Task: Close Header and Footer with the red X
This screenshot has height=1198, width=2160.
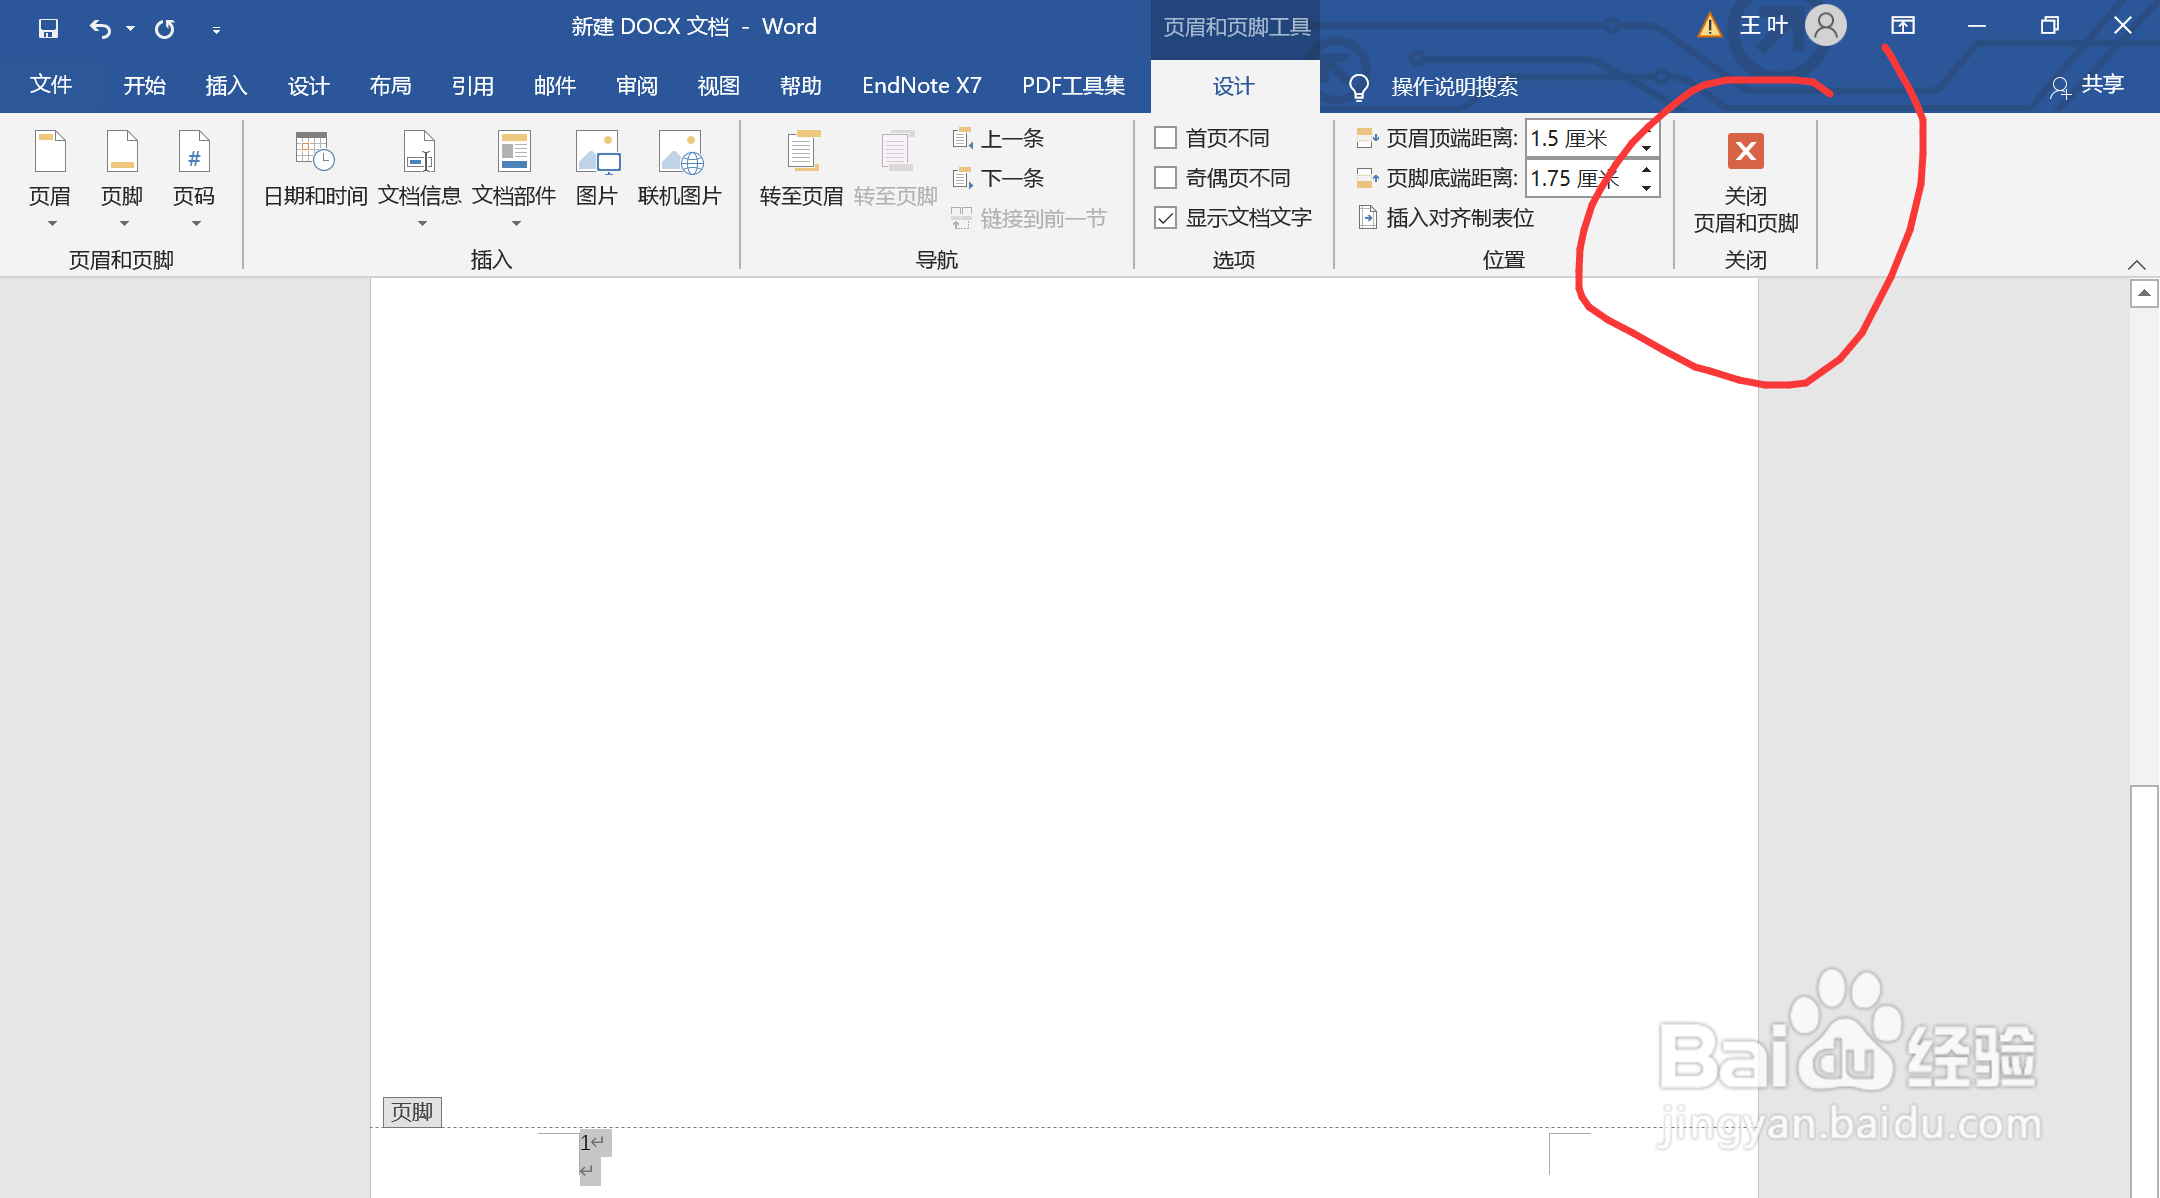Action: click(x=1745, y=152)
